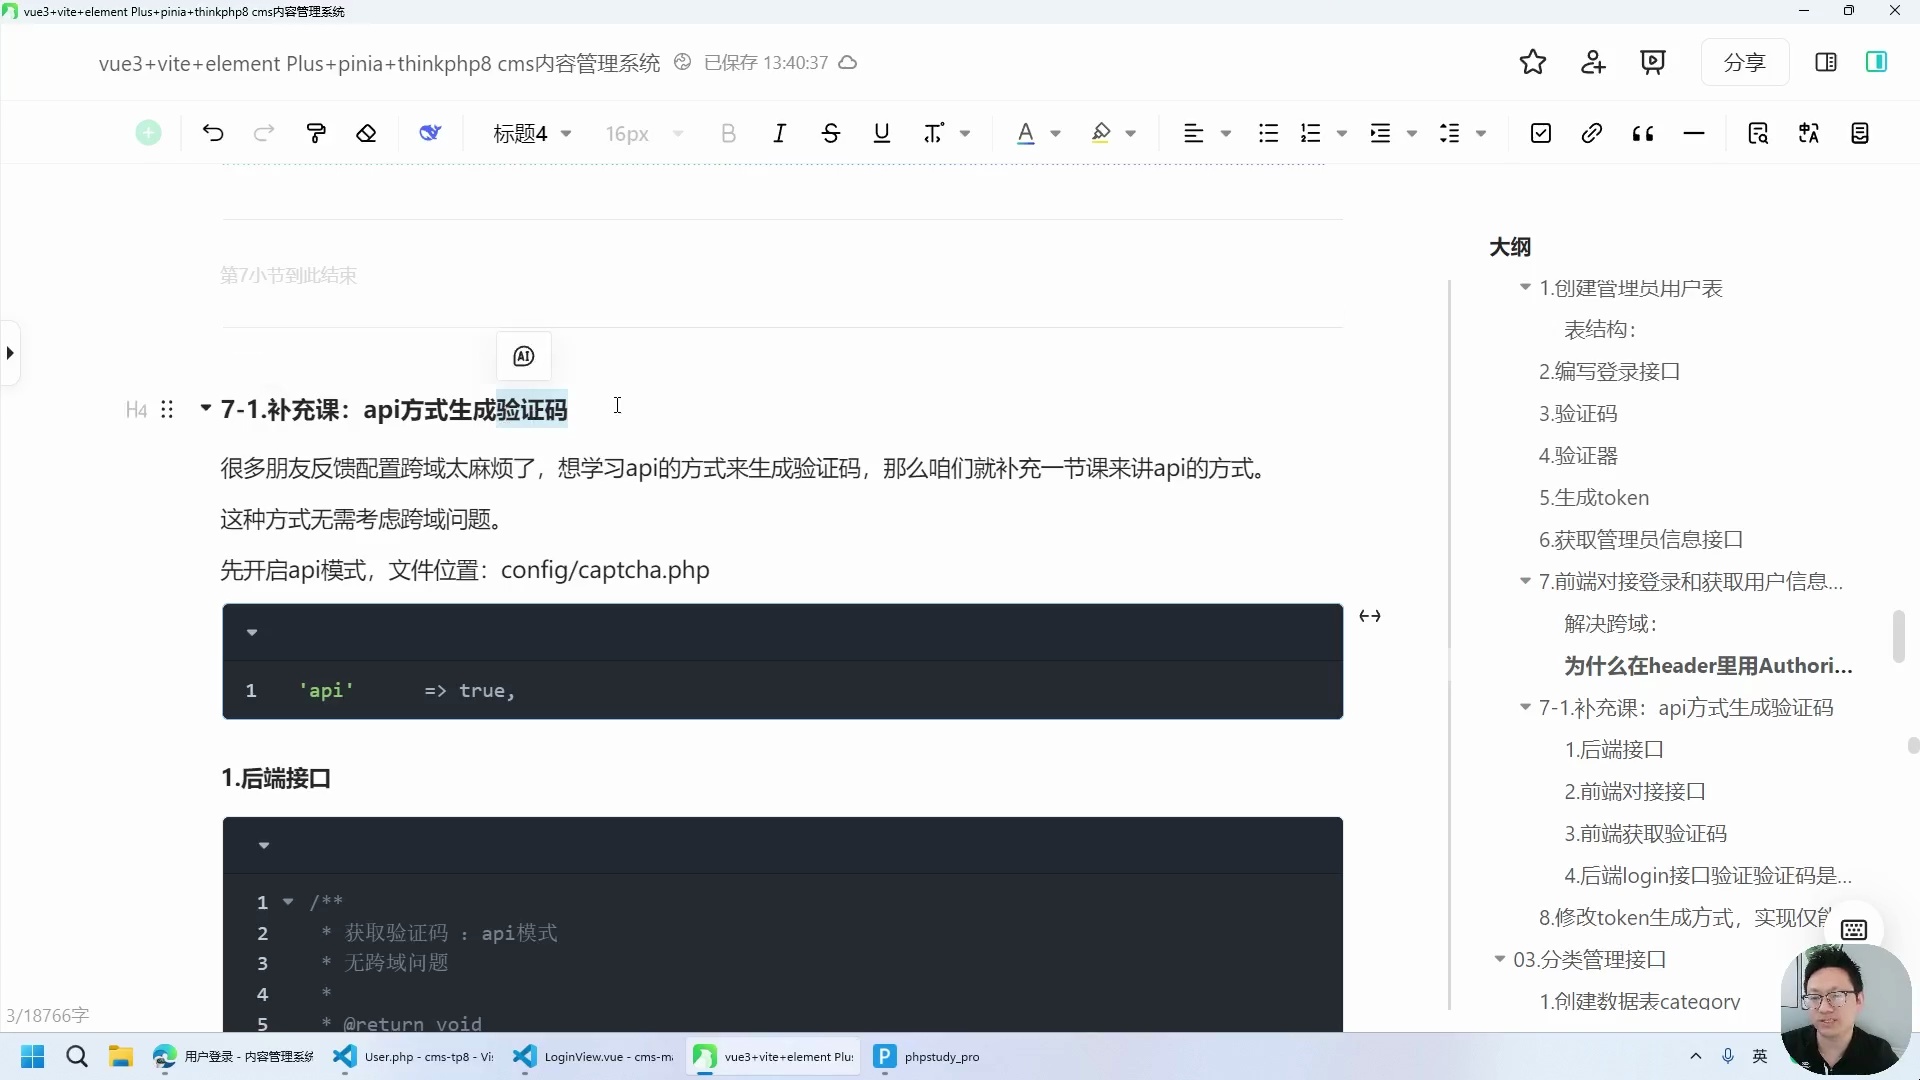
Task: Collapse the 'api' => true code block header arrow
Action: [x=252, y=632]
